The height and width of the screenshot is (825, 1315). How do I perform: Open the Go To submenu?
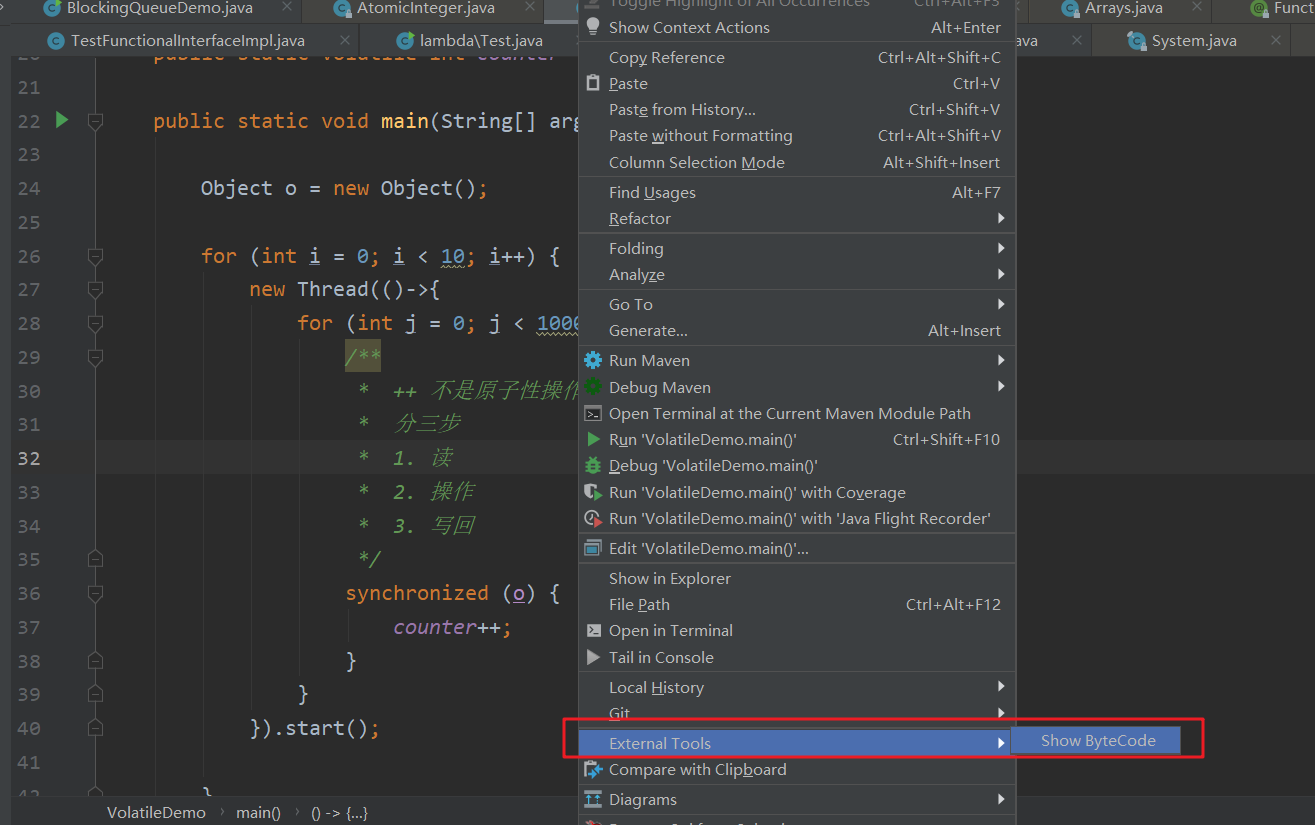point(797,304)
